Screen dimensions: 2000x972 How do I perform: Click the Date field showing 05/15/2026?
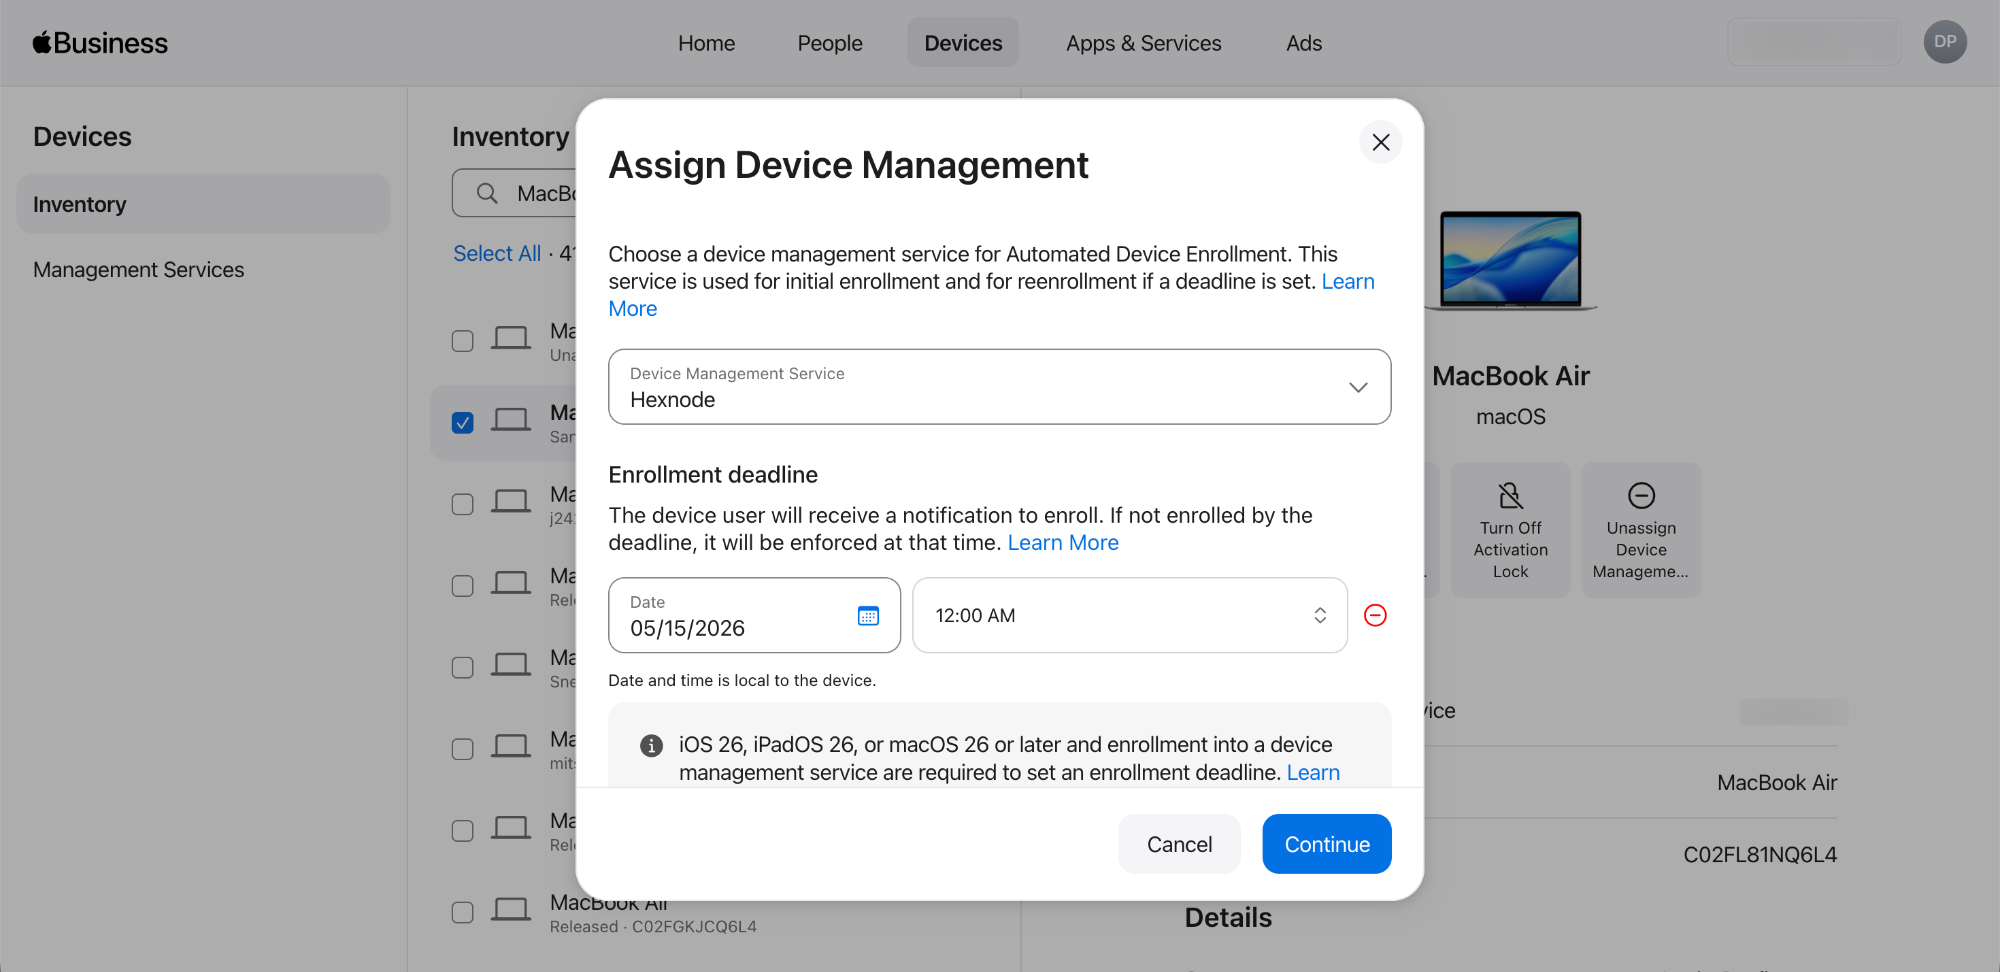(x=754, y=615)
